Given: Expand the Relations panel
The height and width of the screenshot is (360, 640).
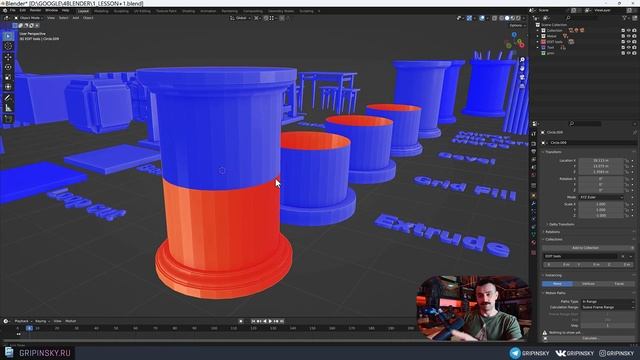Looking at the screenshot, I should coord(552,232).
